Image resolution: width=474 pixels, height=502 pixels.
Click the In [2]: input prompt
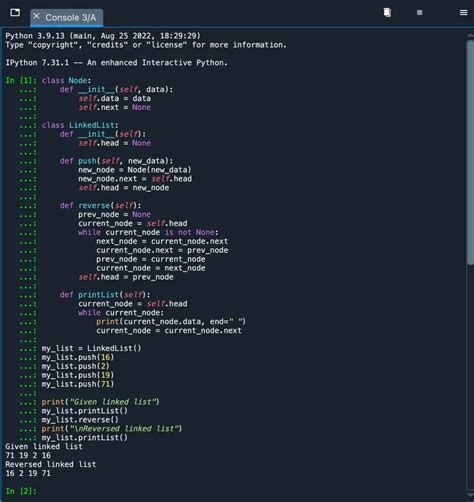pos(21,491)
